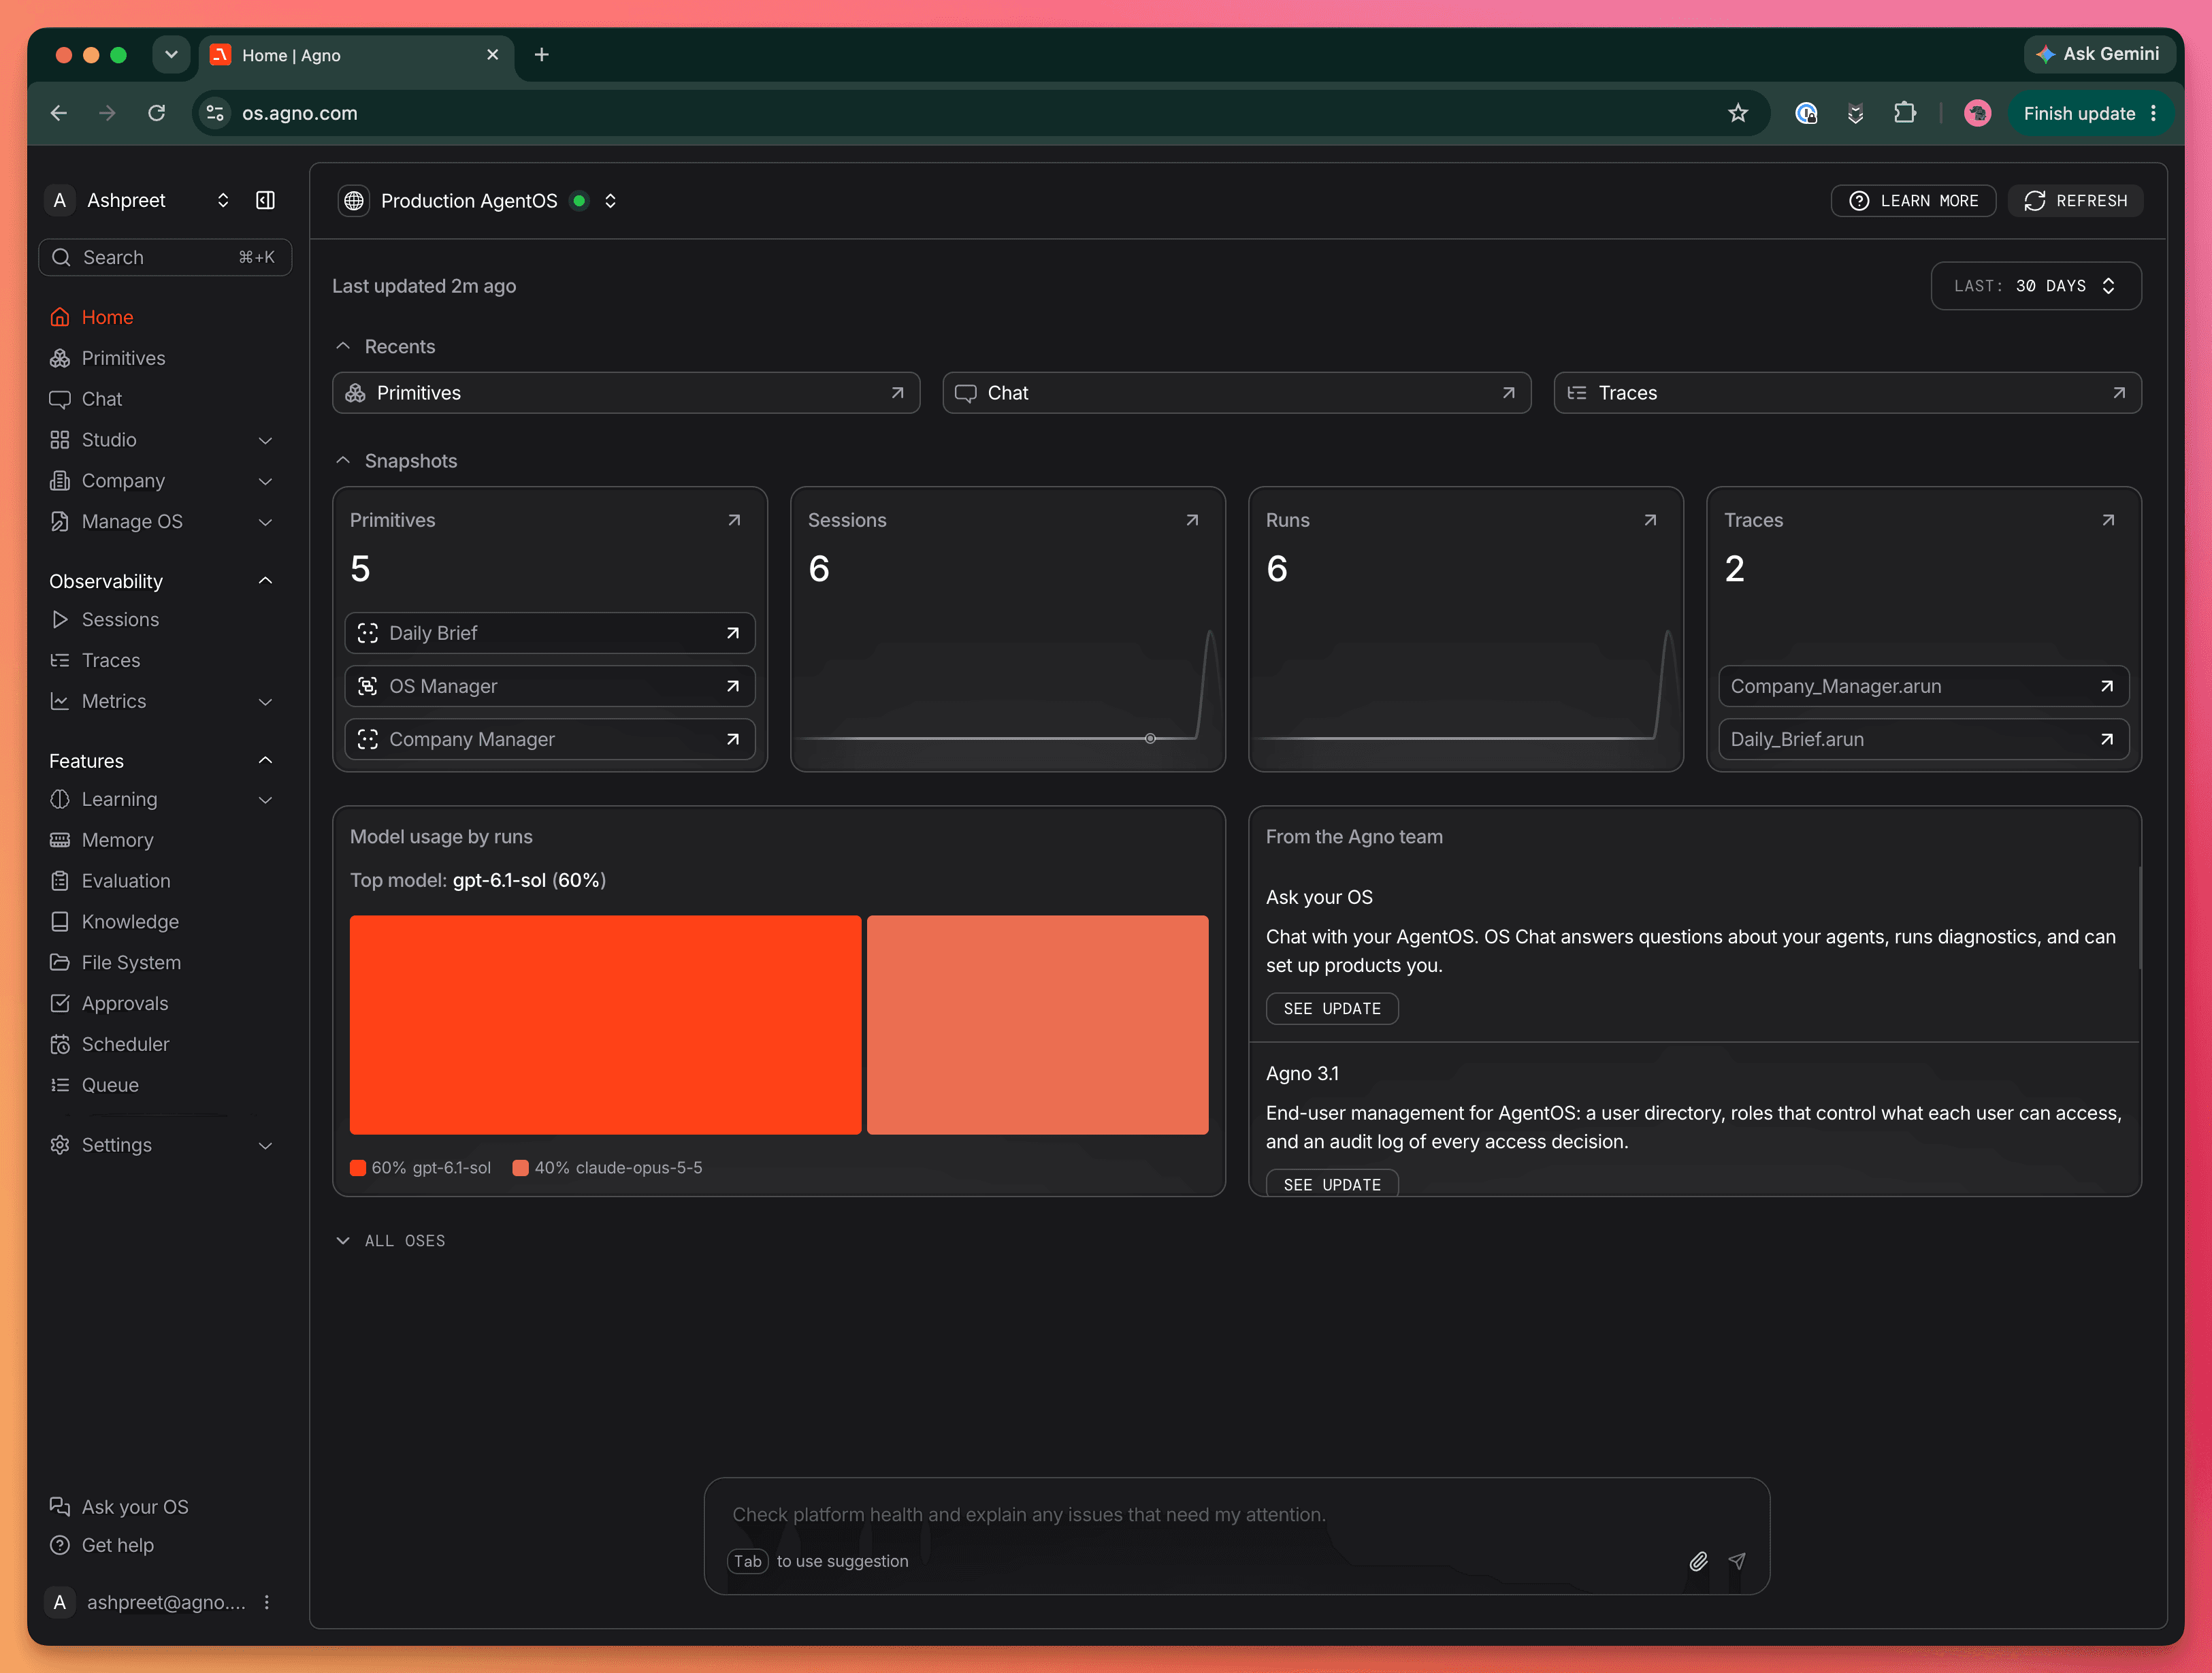Open Knowledge in the sidebar
2212x1673 pixels.
point(164,922)
